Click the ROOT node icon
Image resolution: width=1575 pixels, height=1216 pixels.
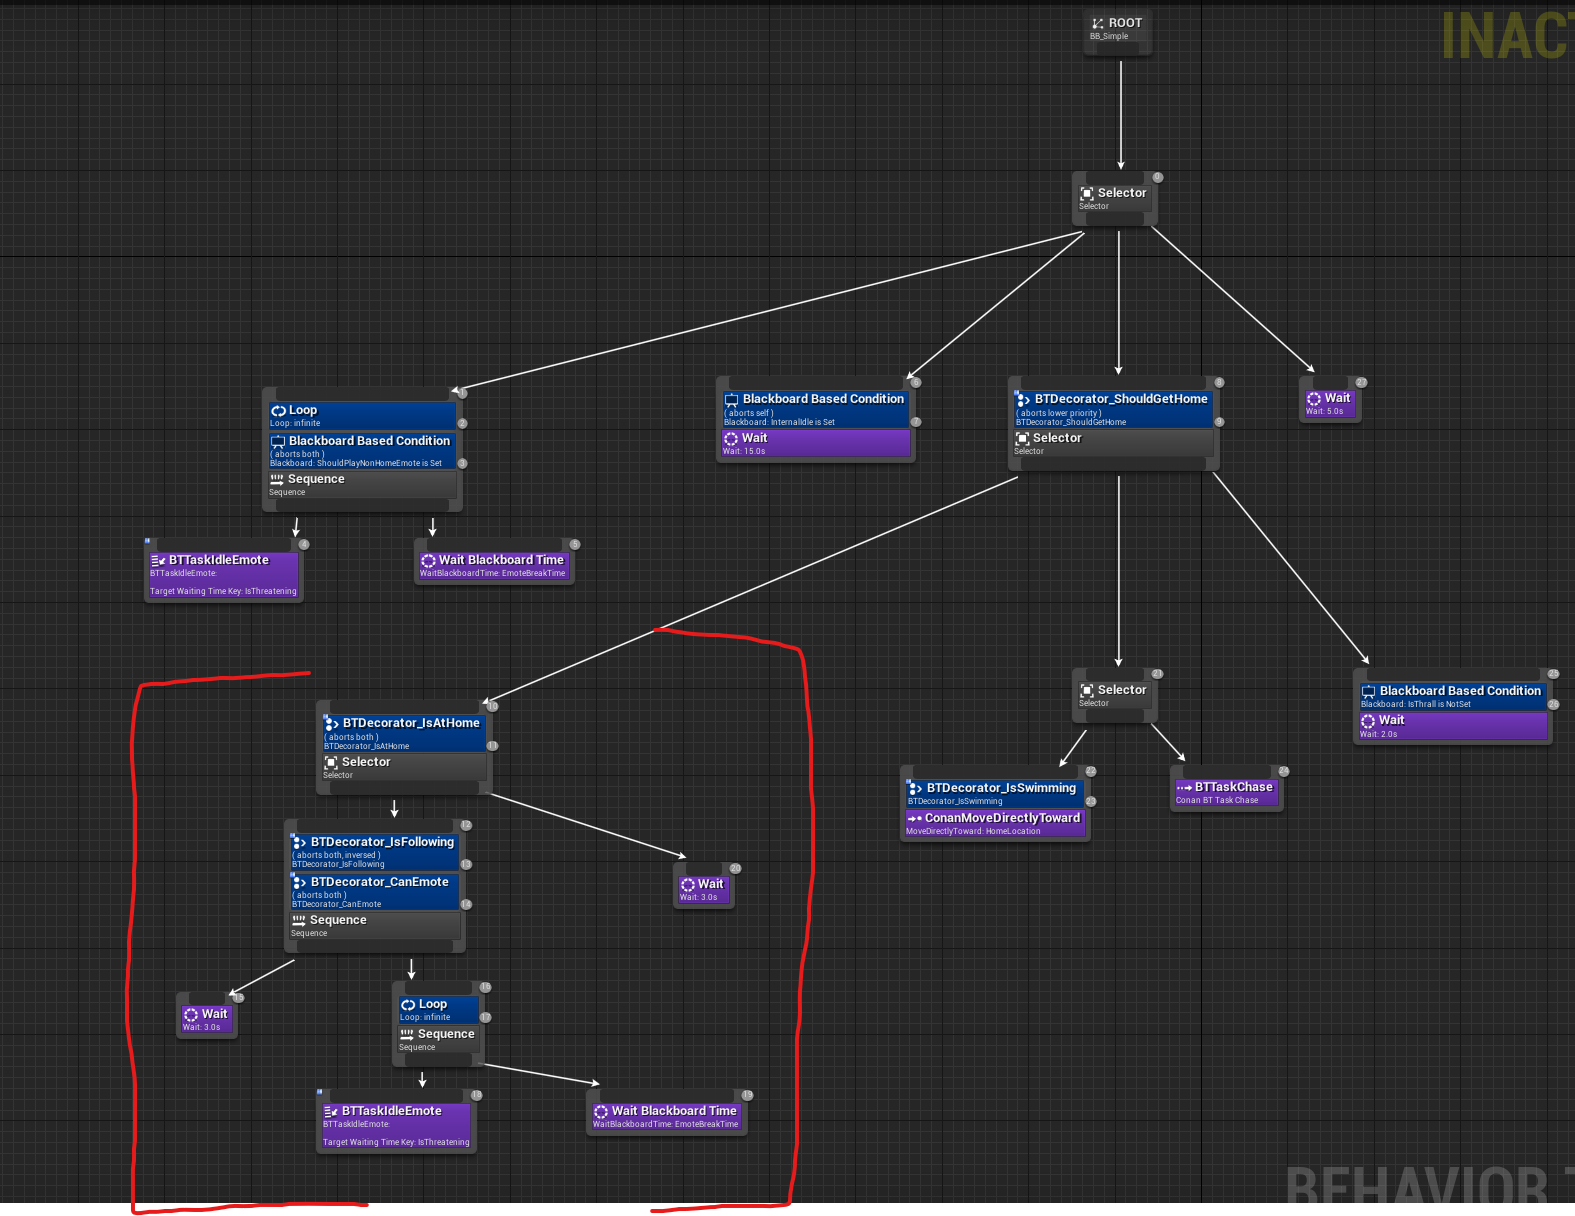(x=1098, y=23)
